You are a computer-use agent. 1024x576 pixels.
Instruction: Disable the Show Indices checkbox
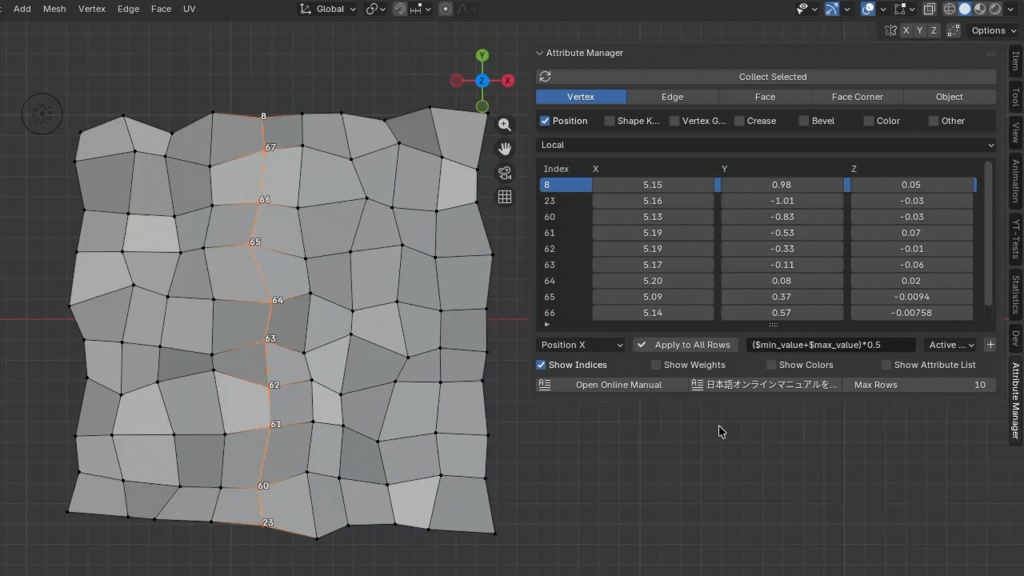click(541, 365)
